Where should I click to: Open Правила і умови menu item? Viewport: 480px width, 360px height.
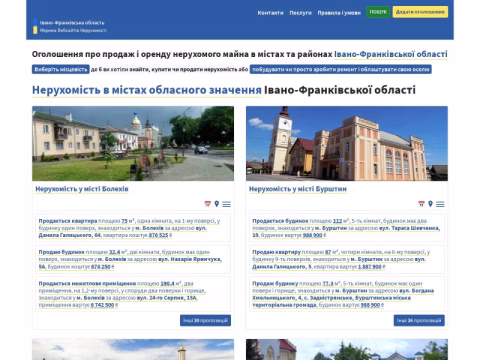339,13
